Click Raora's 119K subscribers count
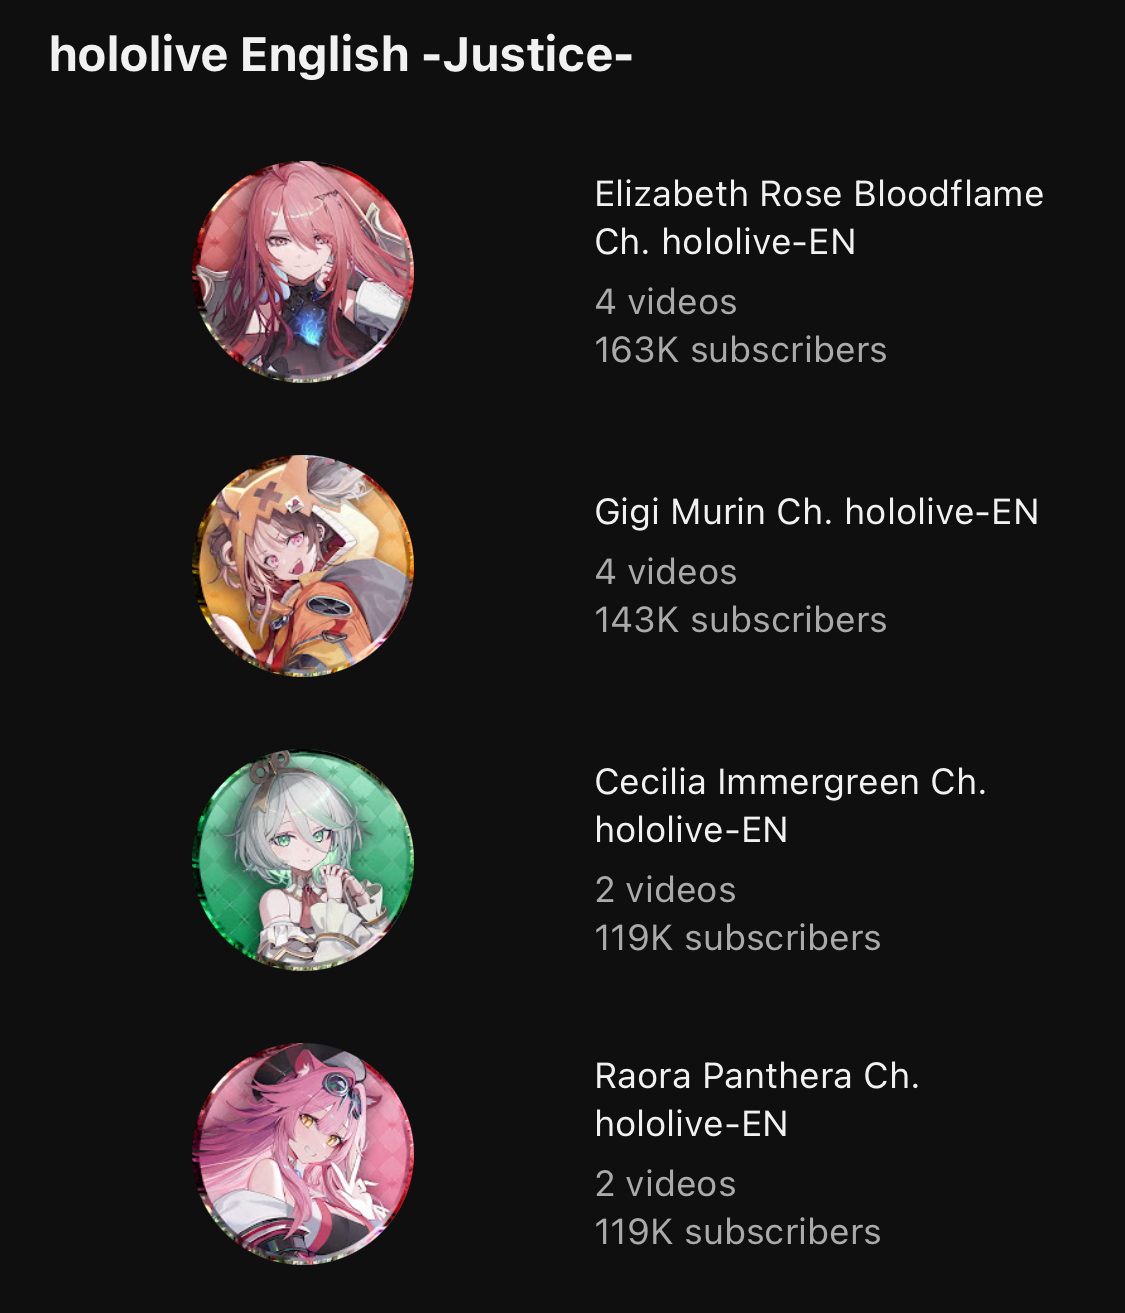The width and height of the screenshot is (1125, 1313). [x=738, y=1232]
